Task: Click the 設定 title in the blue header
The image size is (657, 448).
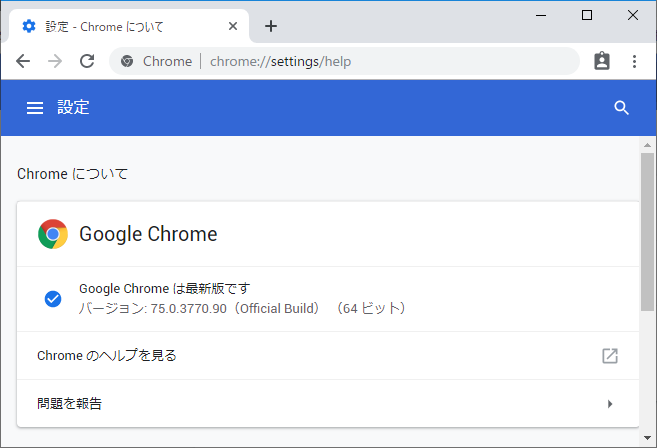Action: 73,108
